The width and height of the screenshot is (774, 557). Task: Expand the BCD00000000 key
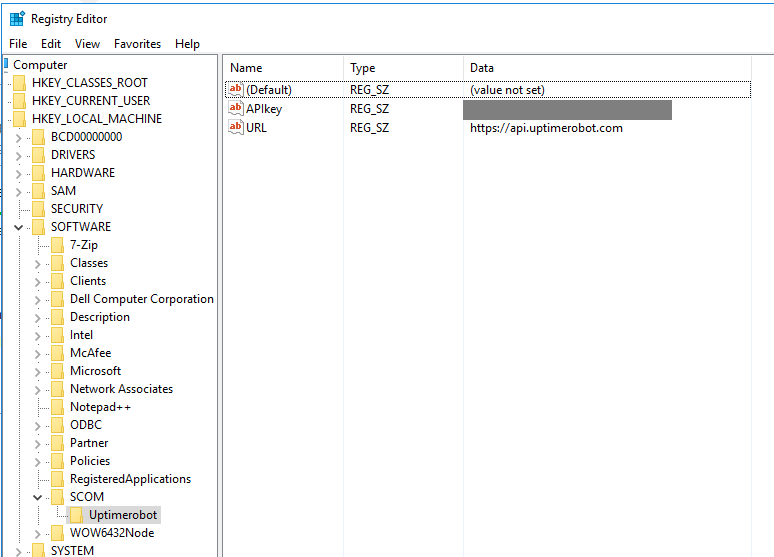pos(18,138)
